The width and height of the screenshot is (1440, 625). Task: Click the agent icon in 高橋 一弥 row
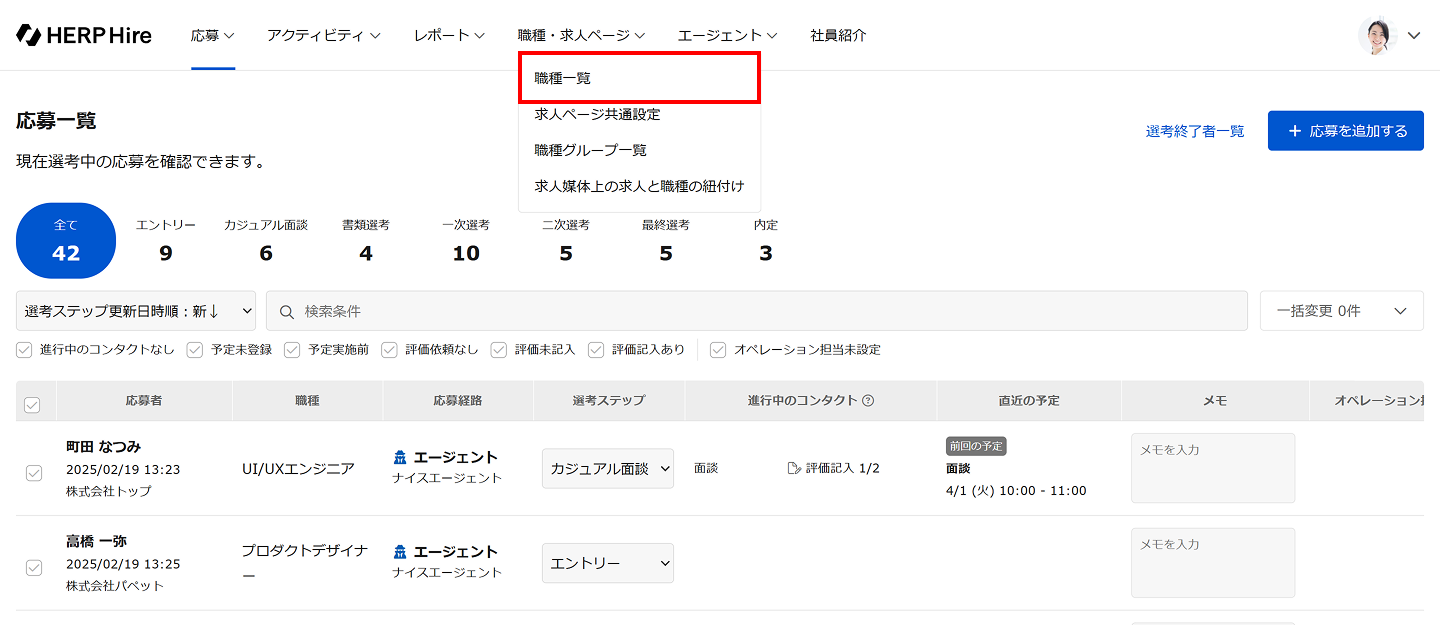coord(400,552)
